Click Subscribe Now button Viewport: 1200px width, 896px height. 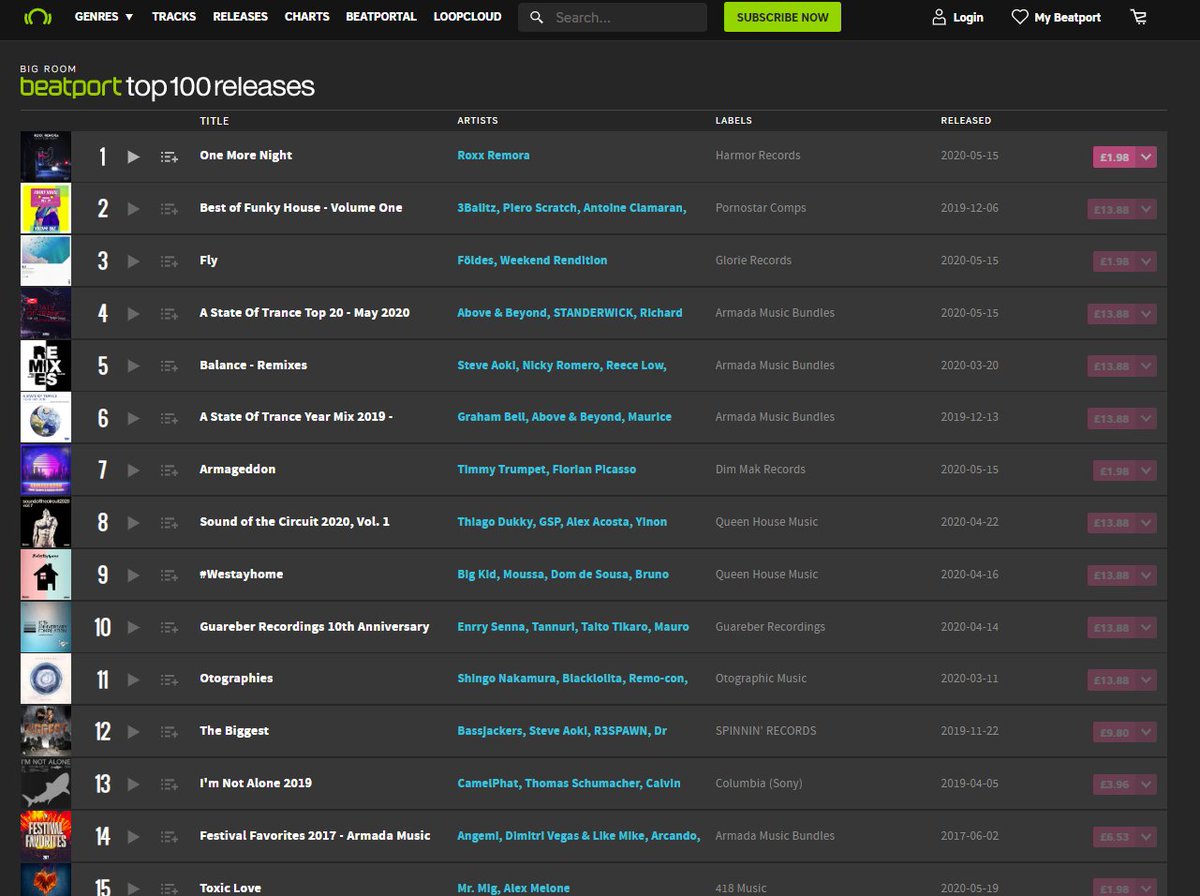click(x=782, y=17)
